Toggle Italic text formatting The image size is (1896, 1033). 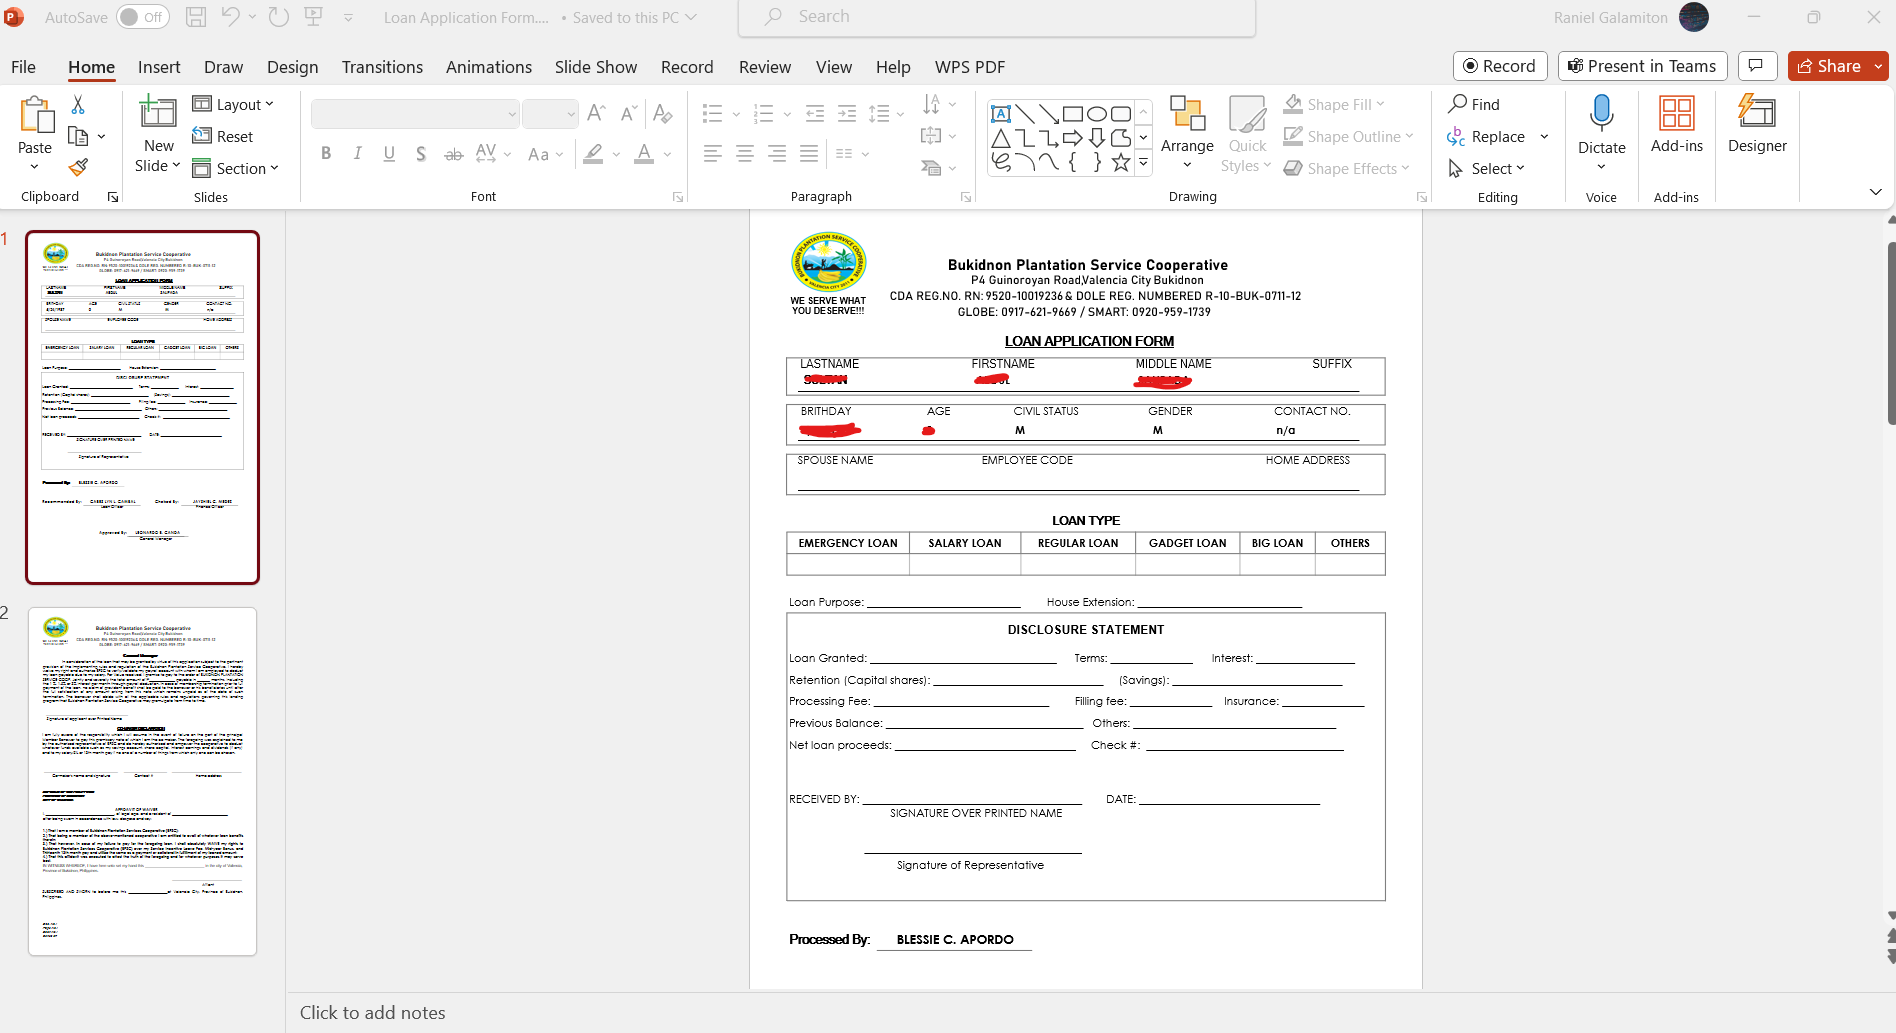(x=357, y=154)
